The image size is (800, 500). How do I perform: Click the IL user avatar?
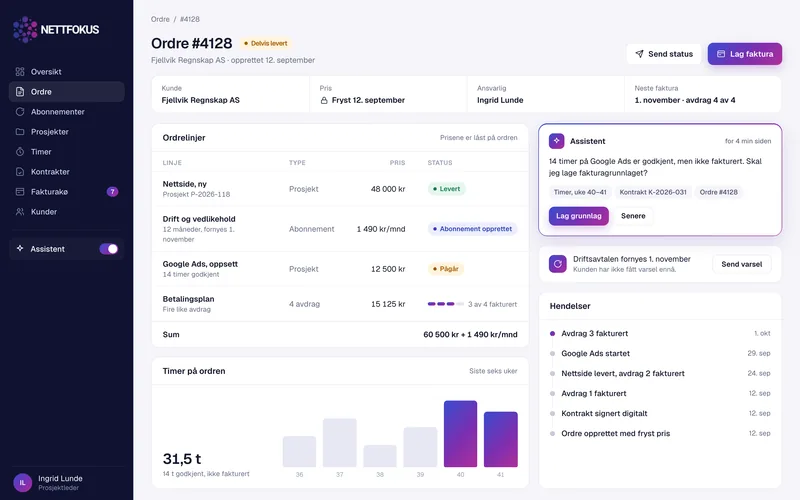pos(22,483)
